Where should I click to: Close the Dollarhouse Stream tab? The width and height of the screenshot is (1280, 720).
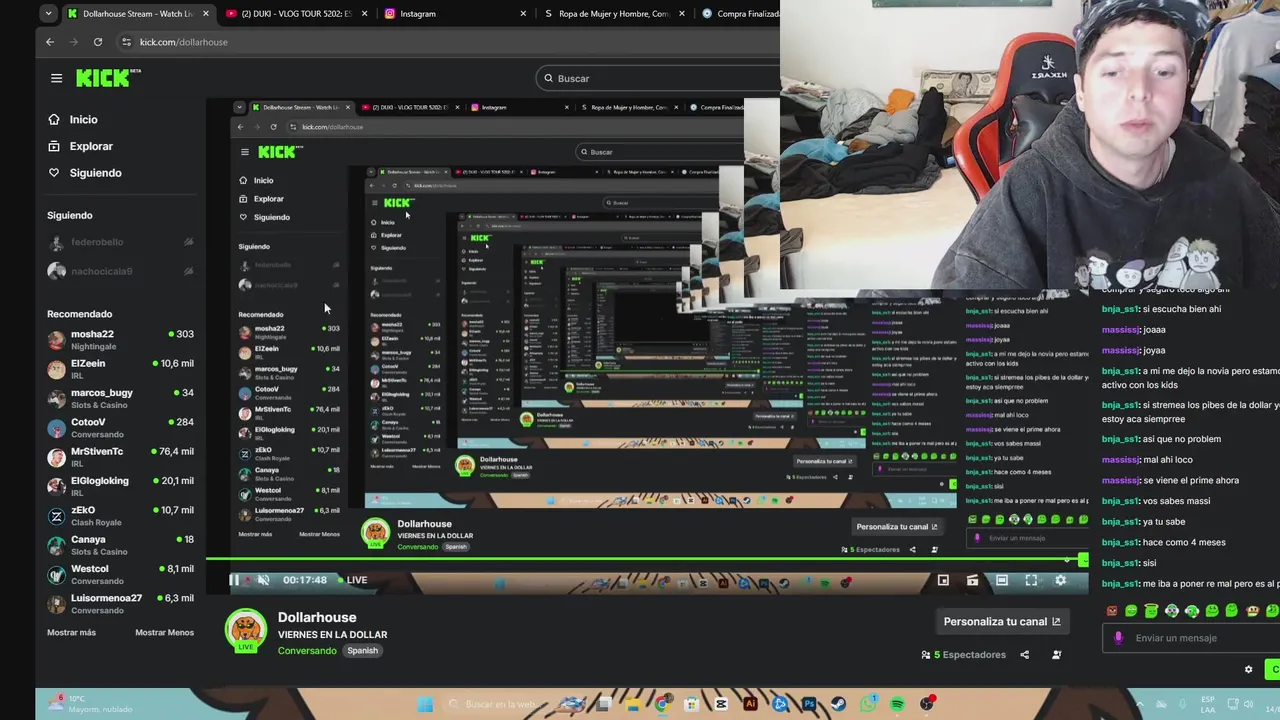click(206, 14)
